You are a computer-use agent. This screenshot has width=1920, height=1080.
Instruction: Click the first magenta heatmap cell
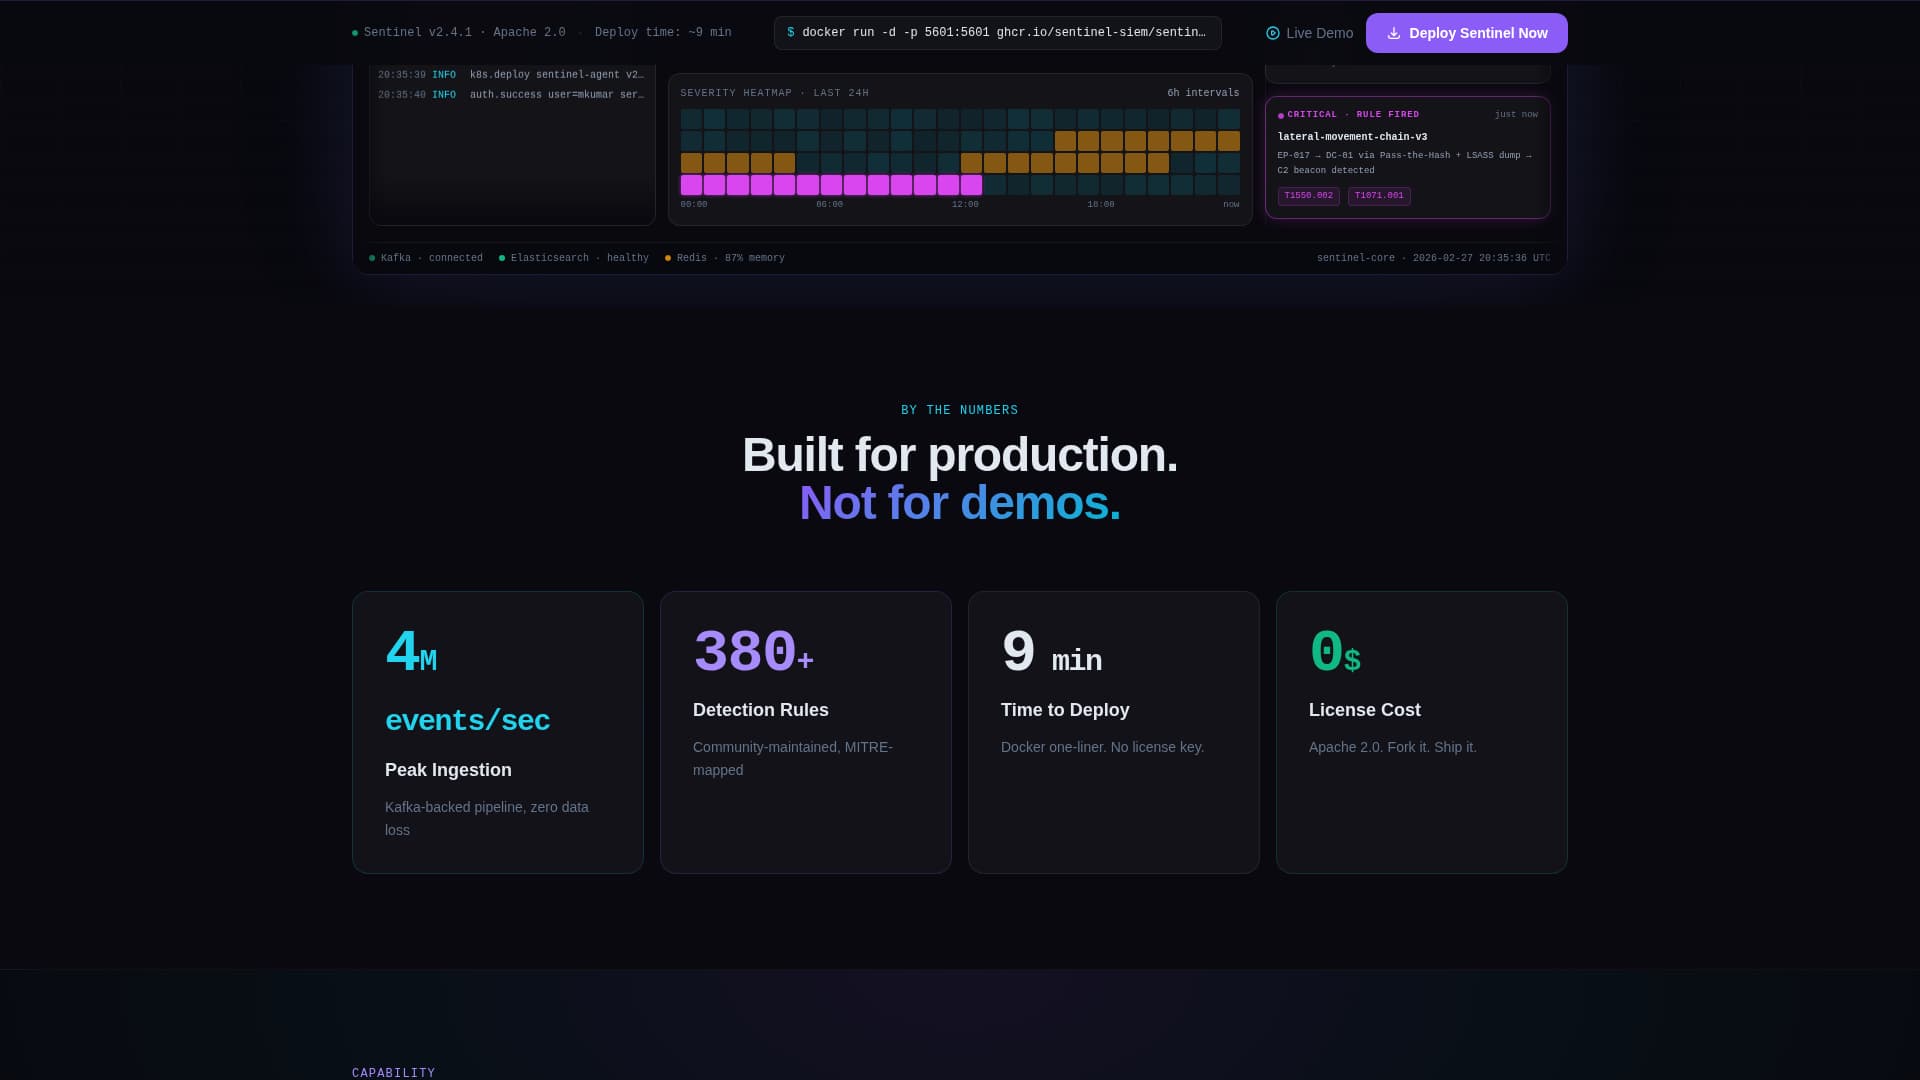tap(691, 185)
